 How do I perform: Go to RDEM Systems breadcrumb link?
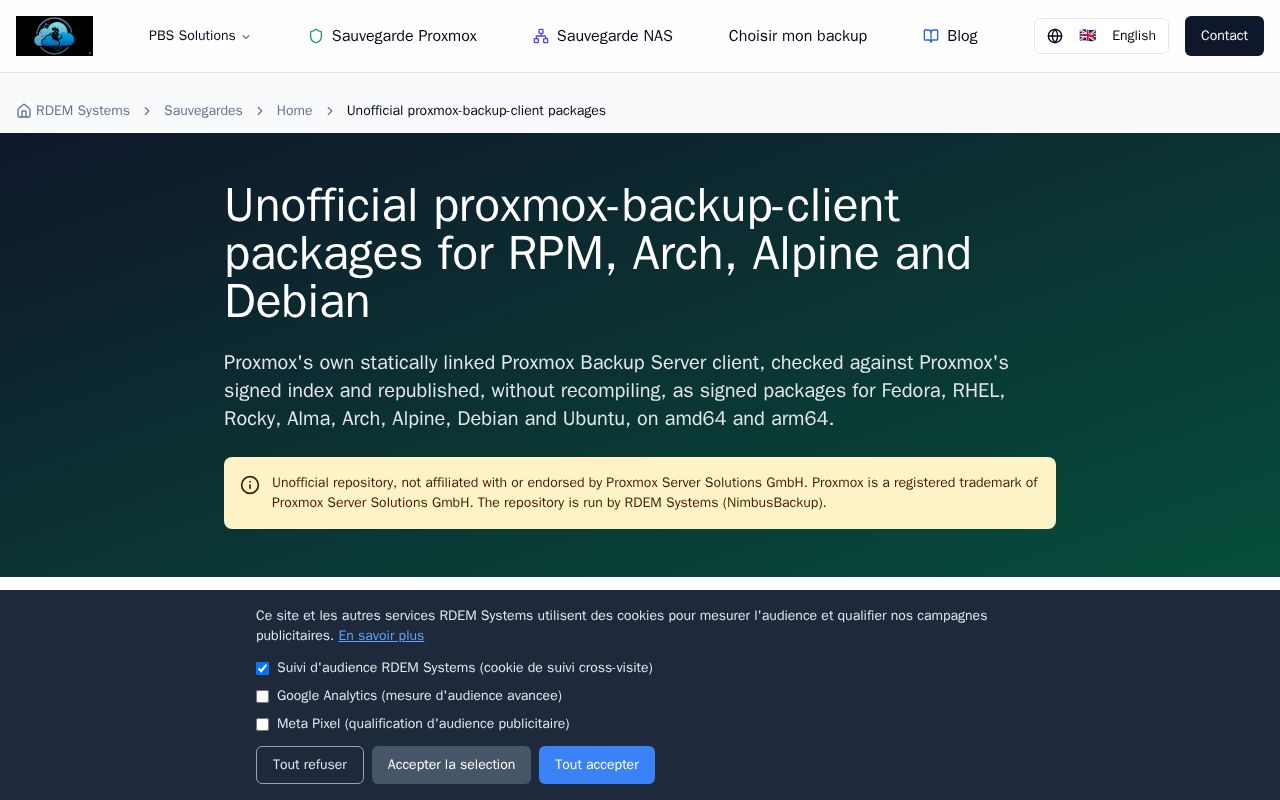(73, 111)
